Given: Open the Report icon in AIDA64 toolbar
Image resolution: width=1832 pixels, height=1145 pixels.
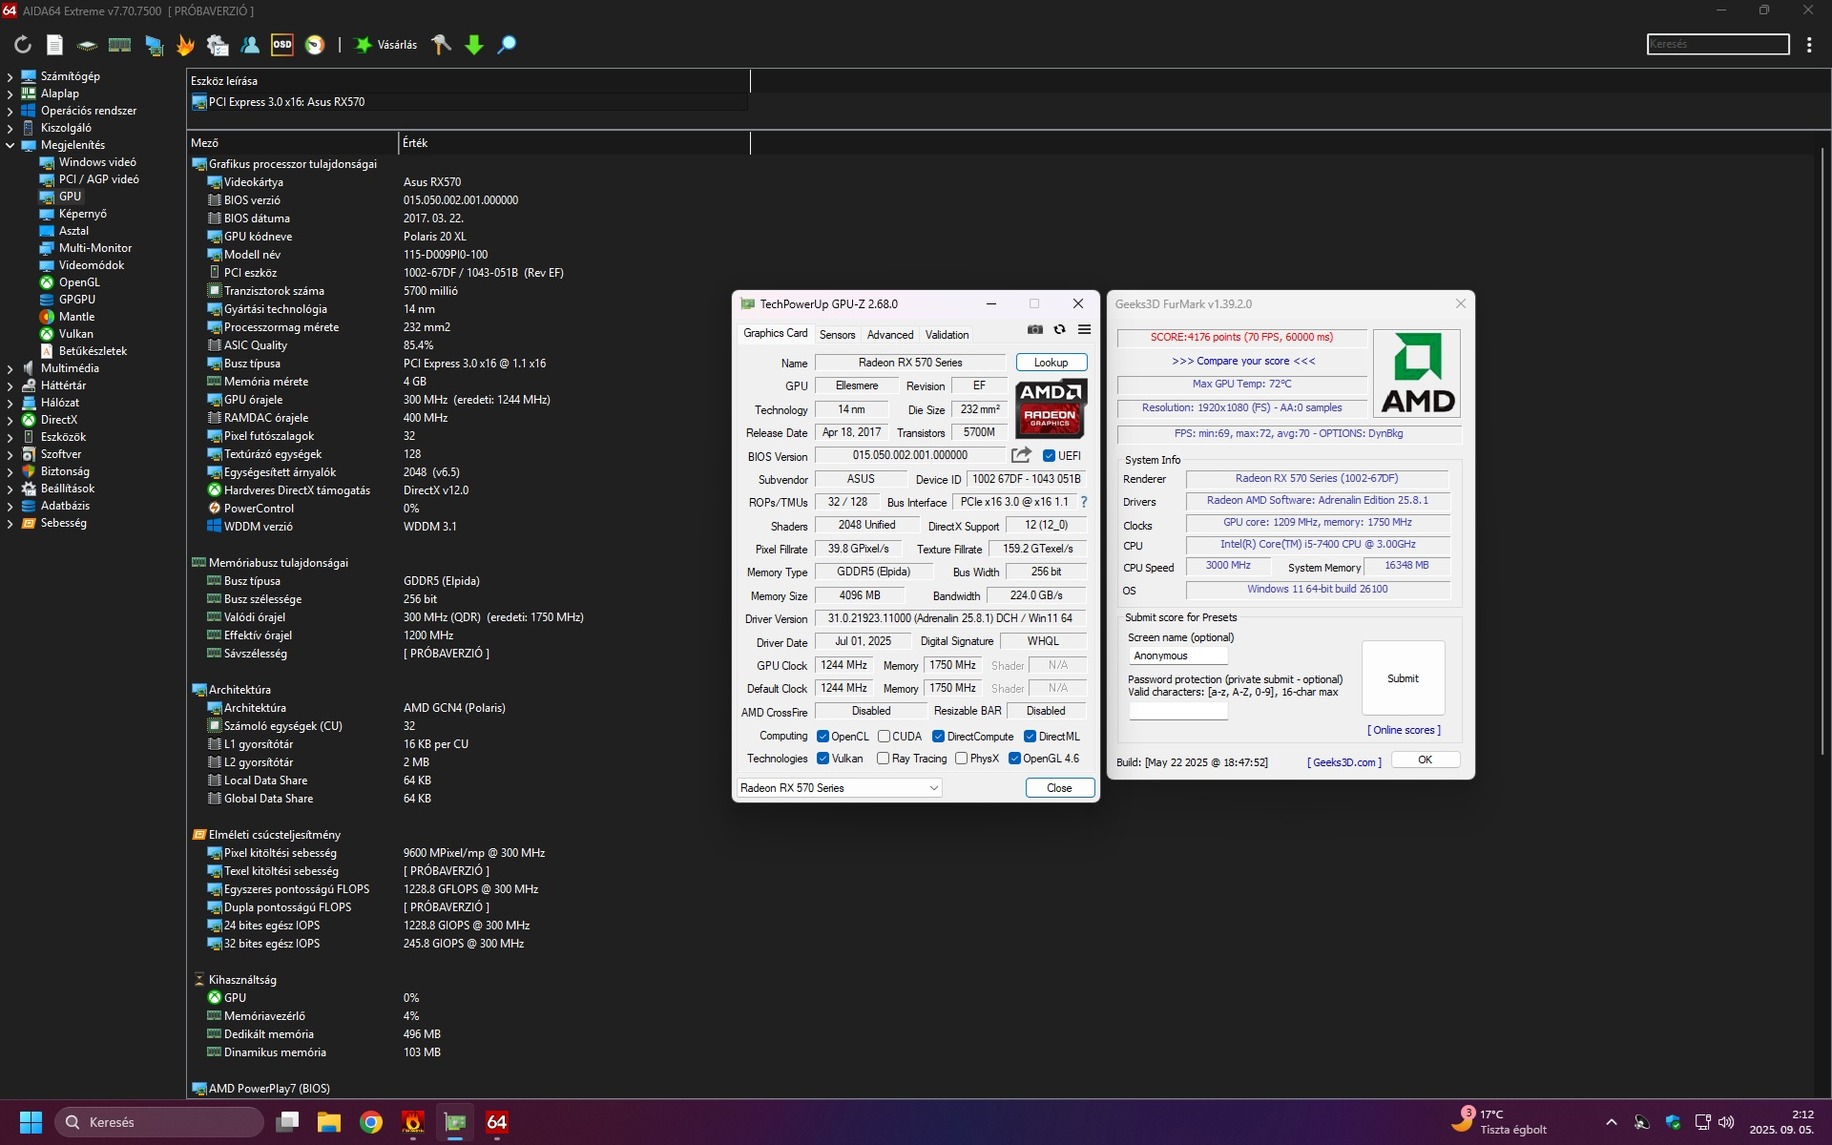Looking at the screenshot, I should pyautogui.click(x=55, y=45).
